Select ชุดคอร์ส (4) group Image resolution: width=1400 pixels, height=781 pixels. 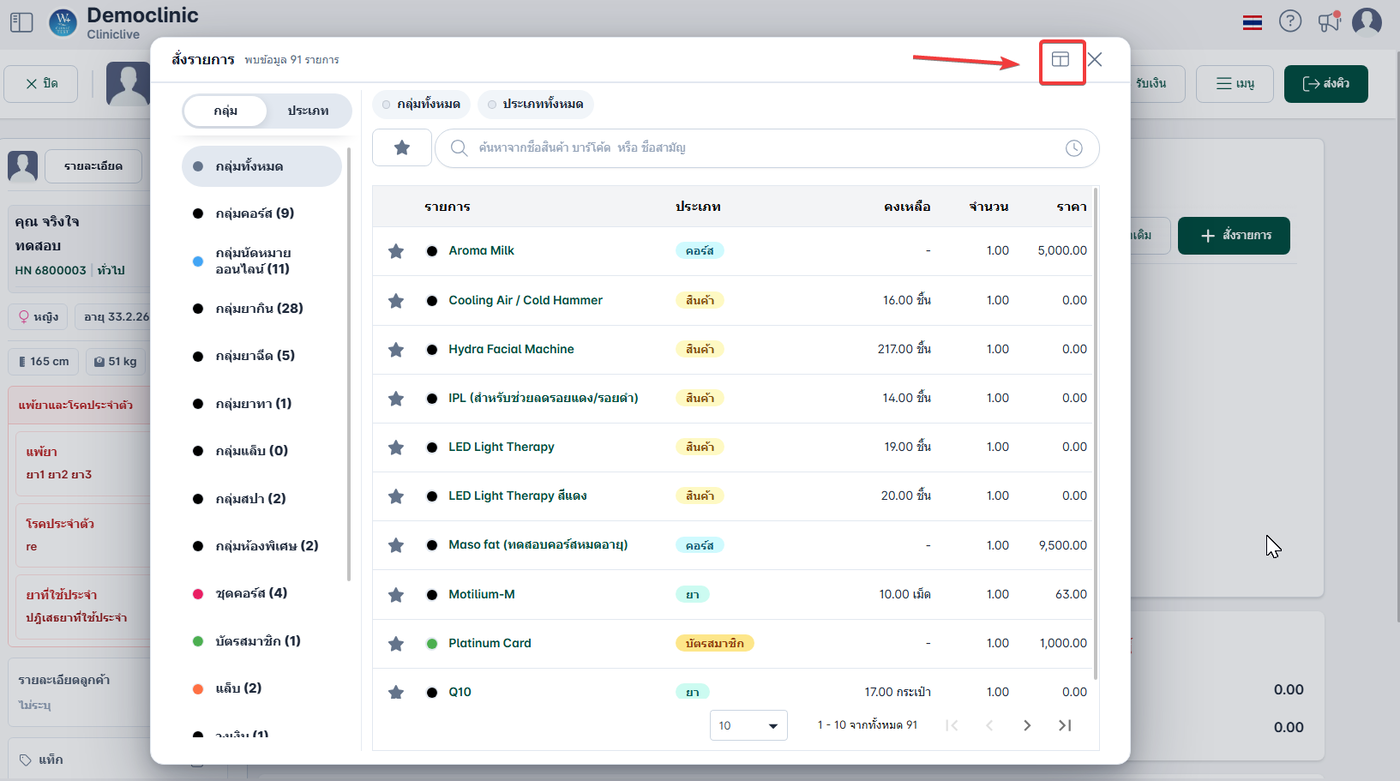click(x=262, y=593)
